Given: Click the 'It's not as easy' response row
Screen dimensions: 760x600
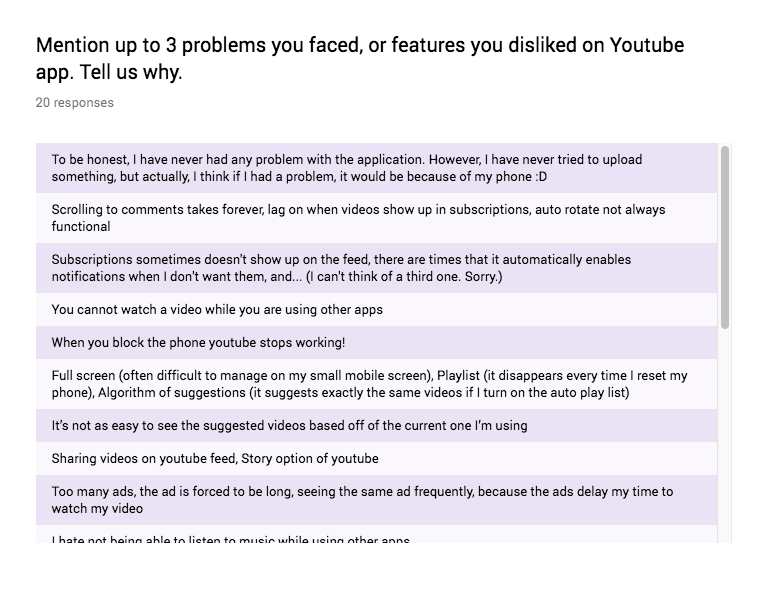Looking at the screenshot, I should coord(376,425).
